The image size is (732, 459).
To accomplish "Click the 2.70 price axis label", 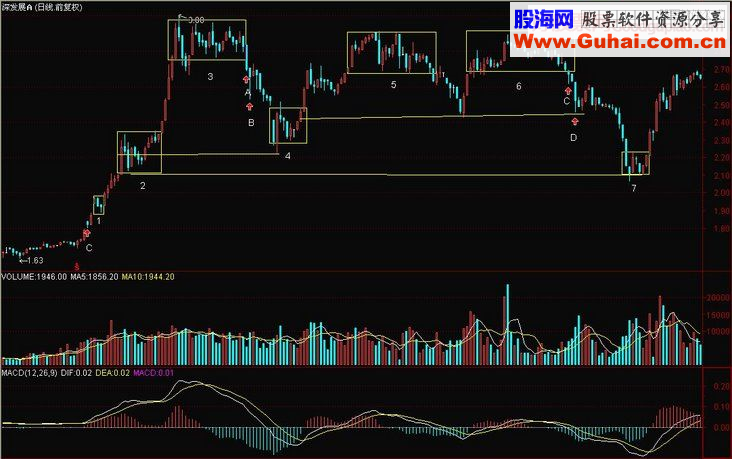I will (721, 70).
